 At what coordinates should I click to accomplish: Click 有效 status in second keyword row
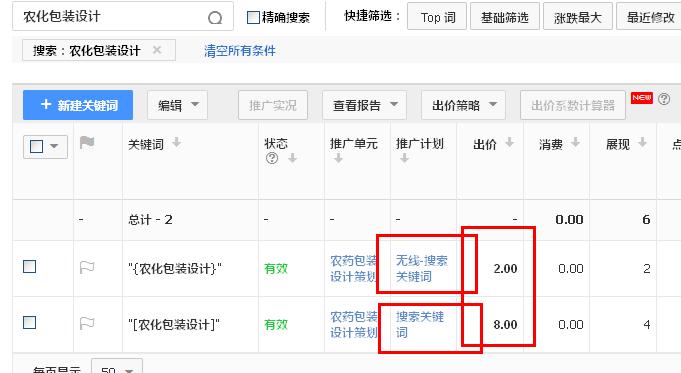coord(276,324)
